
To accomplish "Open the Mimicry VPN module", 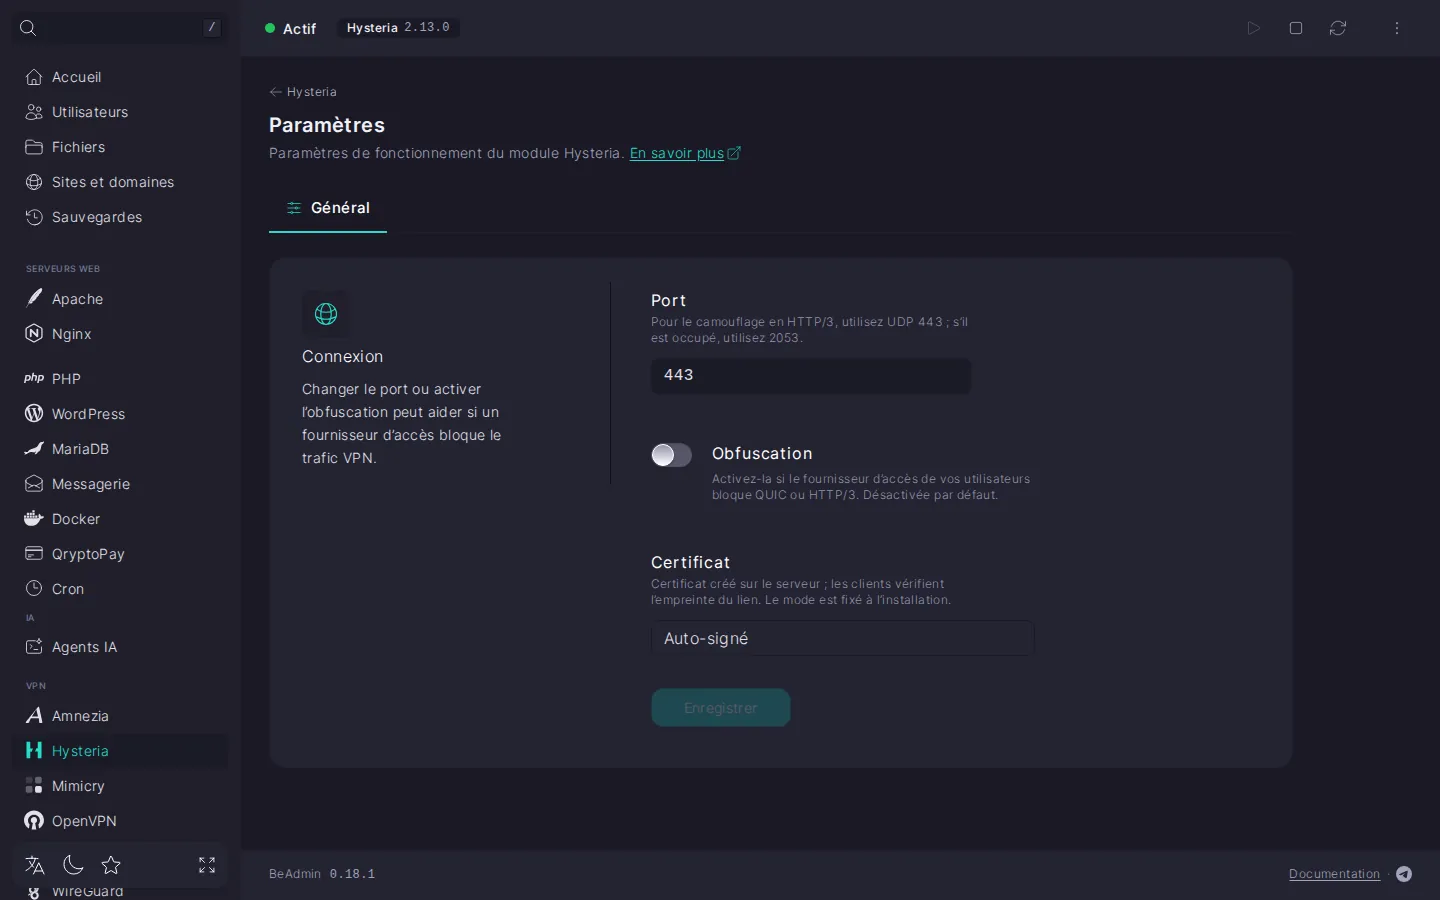I will (x=120, y=786).
